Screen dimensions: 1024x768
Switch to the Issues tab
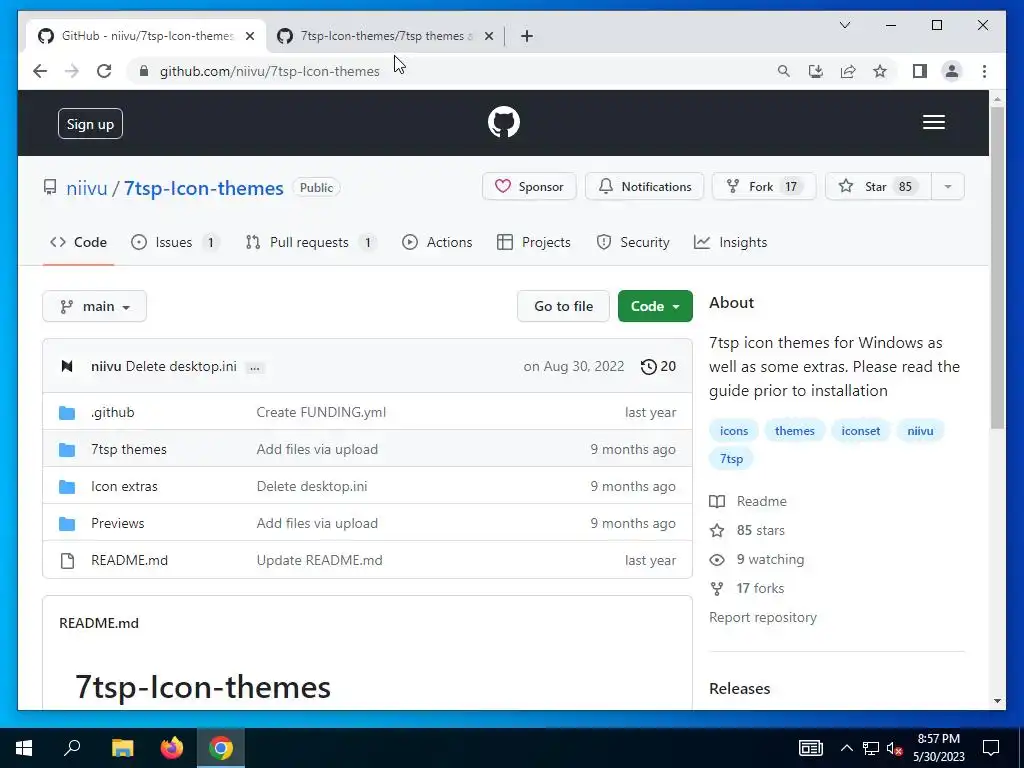tap(174, 242)
